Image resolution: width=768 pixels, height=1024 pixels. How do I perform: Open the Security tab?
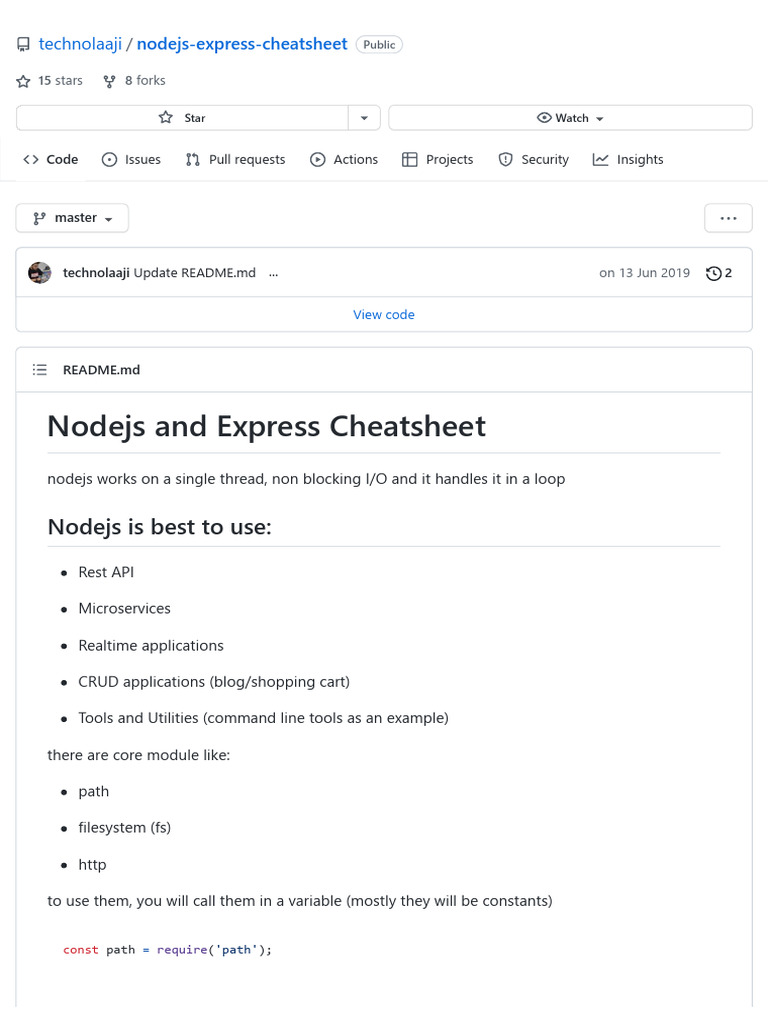coord(533,160)
